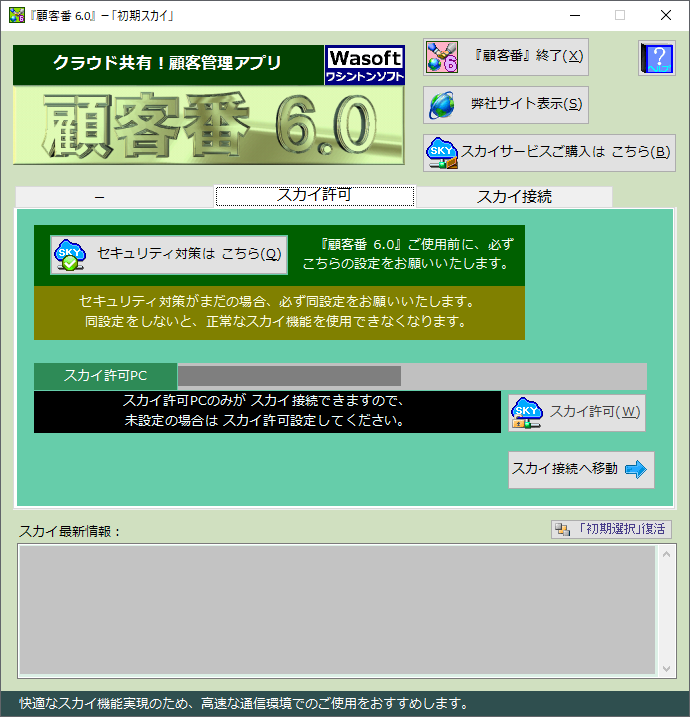Click the スカイ最新情報： label
The width and height of the screenshot is (690, 717).
70,531
